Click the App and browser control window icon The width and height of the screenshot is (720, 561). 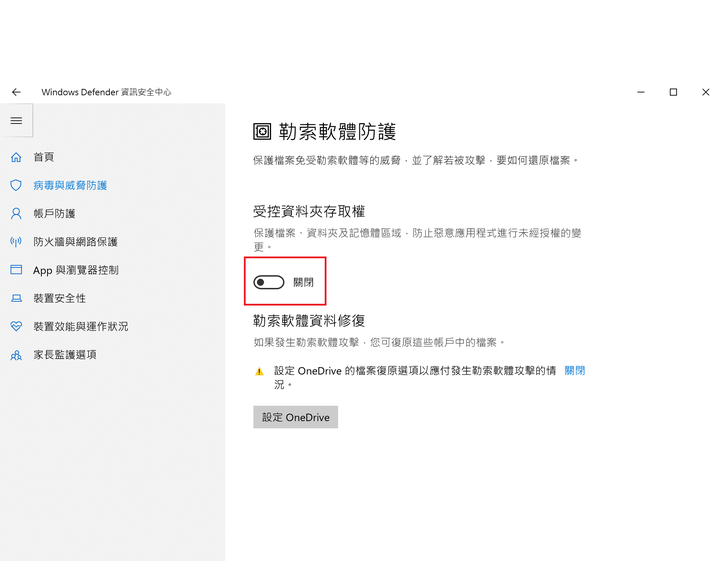[16, 270]
